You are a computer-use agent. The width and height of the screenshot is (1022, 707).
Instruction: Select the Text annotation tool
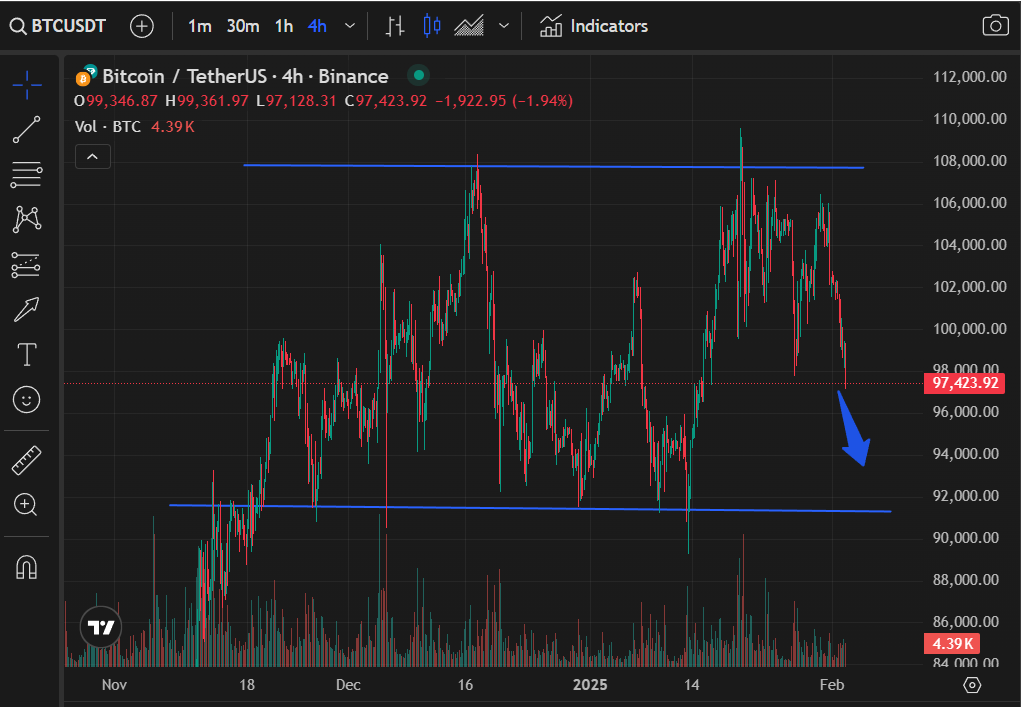27,354
